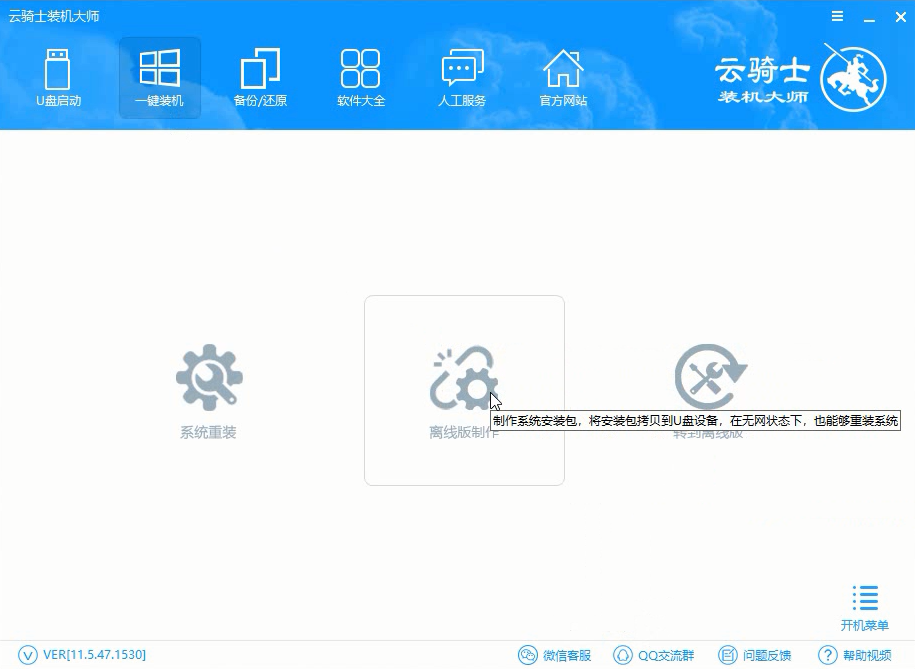Image resolution: width=915 pixels, height=669 pixels.
Task: Open 微信客服 link
Action: pyautogui.click(x=555, y=655)
